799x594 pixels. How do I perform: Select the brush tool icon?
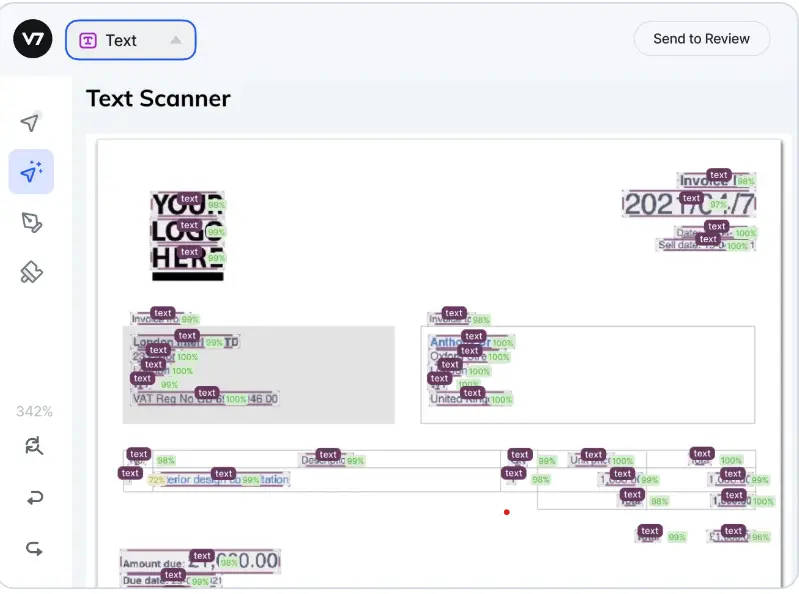point(32,272)
